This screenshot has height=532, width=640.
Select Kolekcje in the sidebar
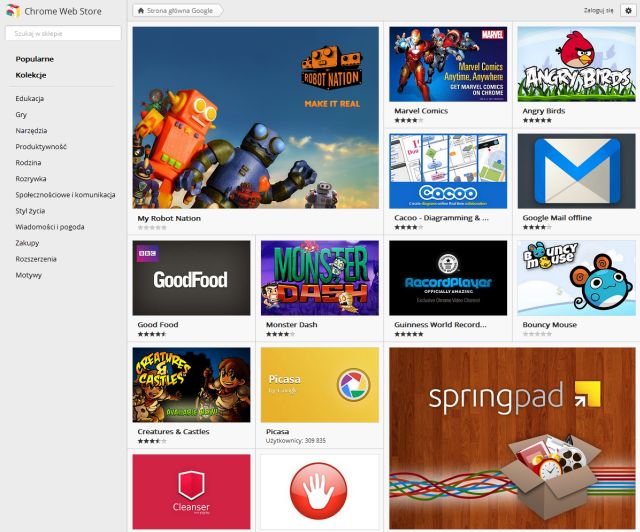(31, 75)
